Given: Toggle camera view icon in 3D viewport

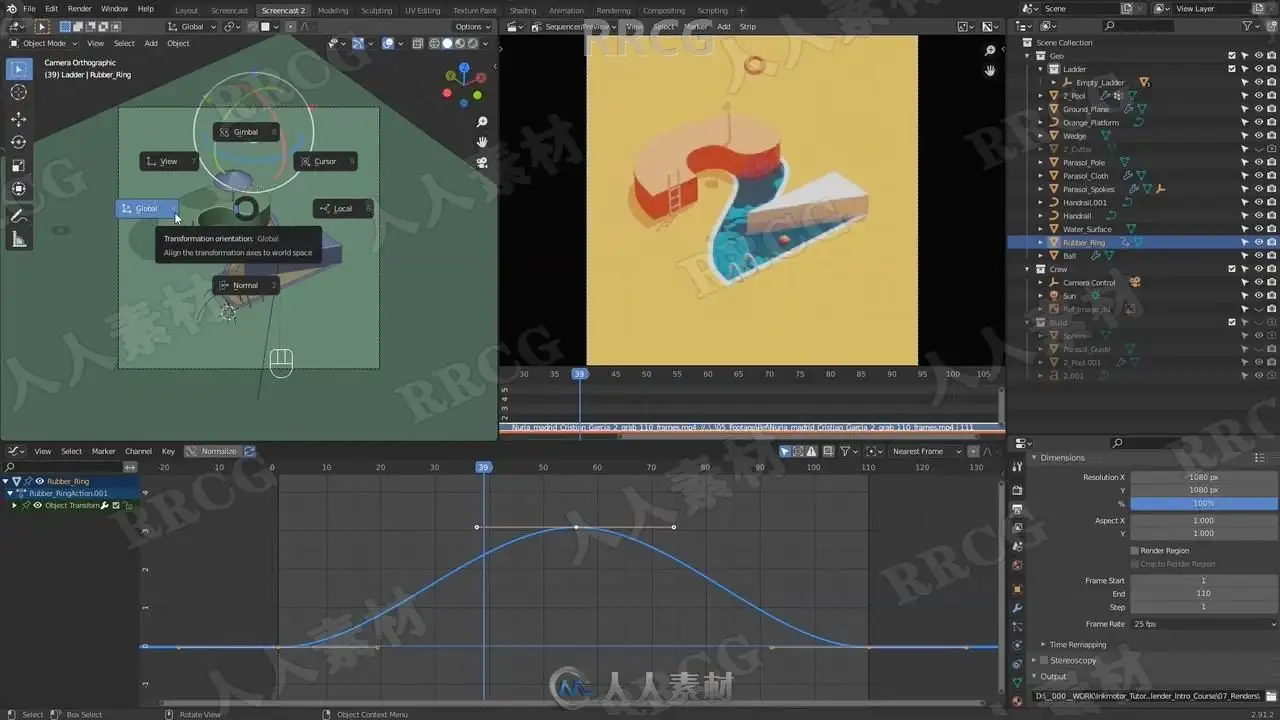Looking at the screenshot, I should click(x=482, y=162).
